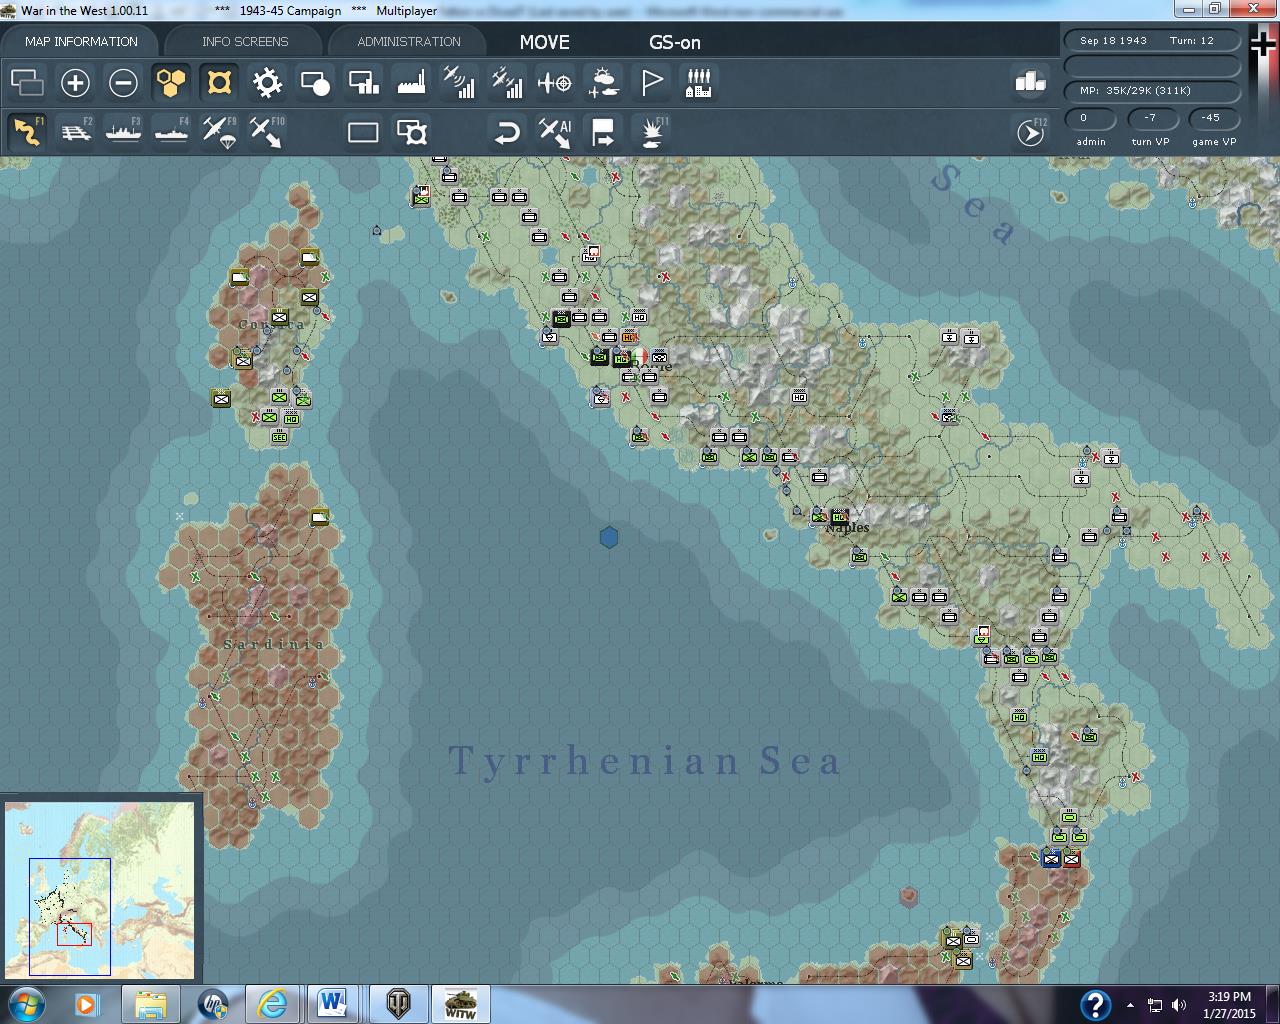The image size is (1280, 1024).
Task: Click the overlapping windows icon
Action: (27, 82)
